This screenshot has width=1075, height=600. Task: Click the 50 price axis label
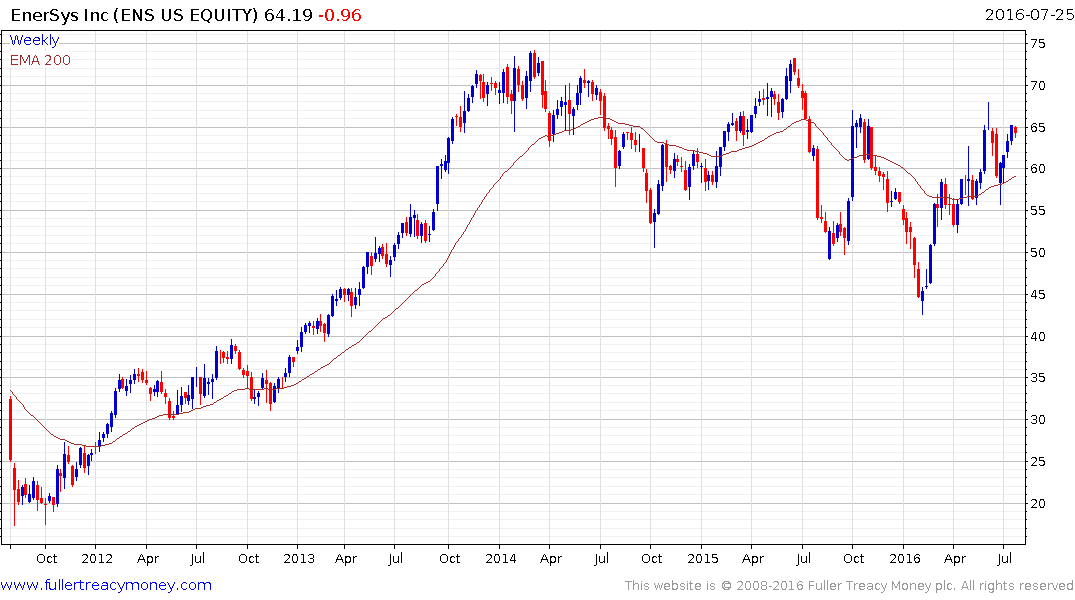[1037, 252]
